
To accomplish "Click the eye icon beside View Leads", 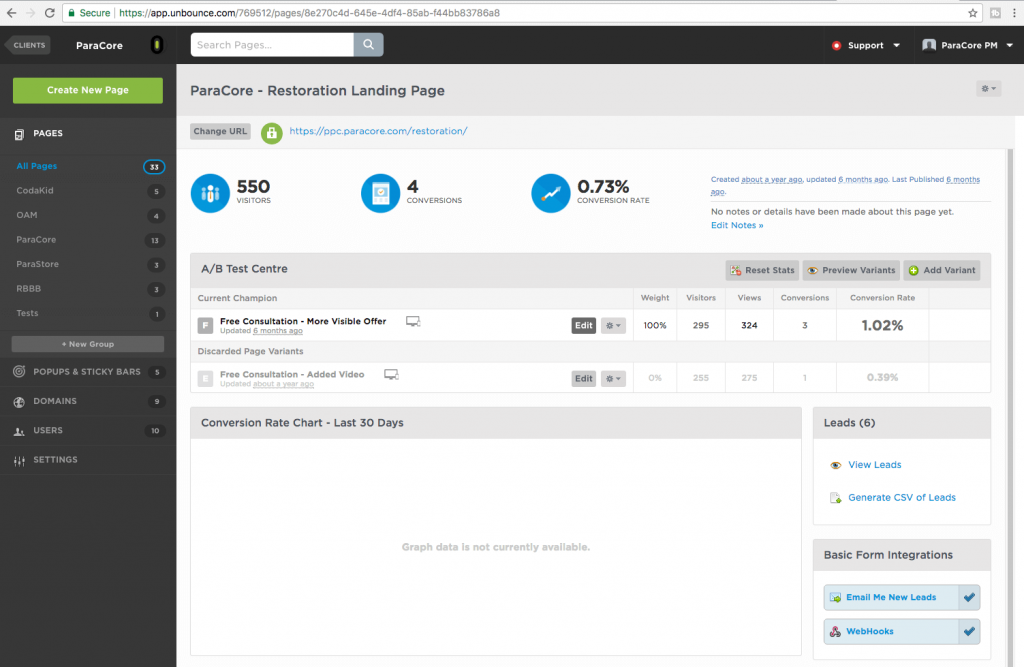I will tap(835, 465).
